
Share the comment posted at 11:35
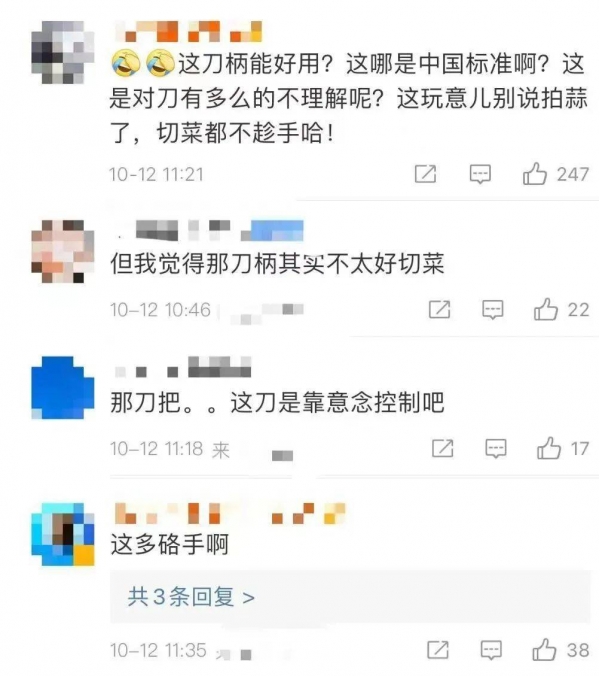(x=438, y=650)
